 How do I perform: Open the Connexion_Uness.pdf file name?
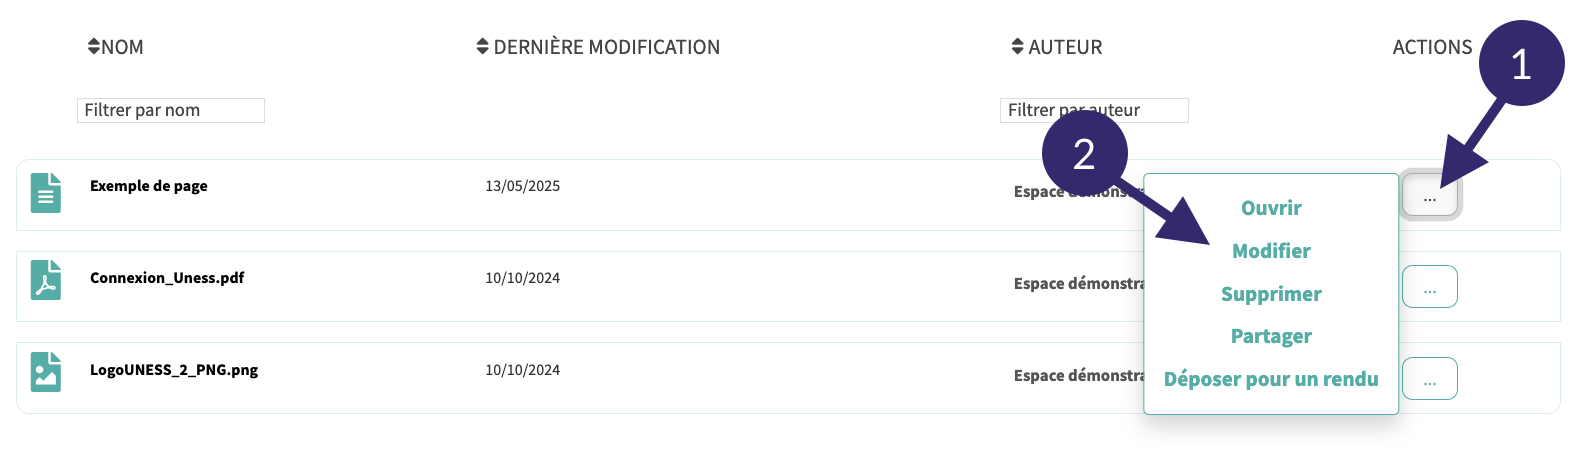pos(167,278)
